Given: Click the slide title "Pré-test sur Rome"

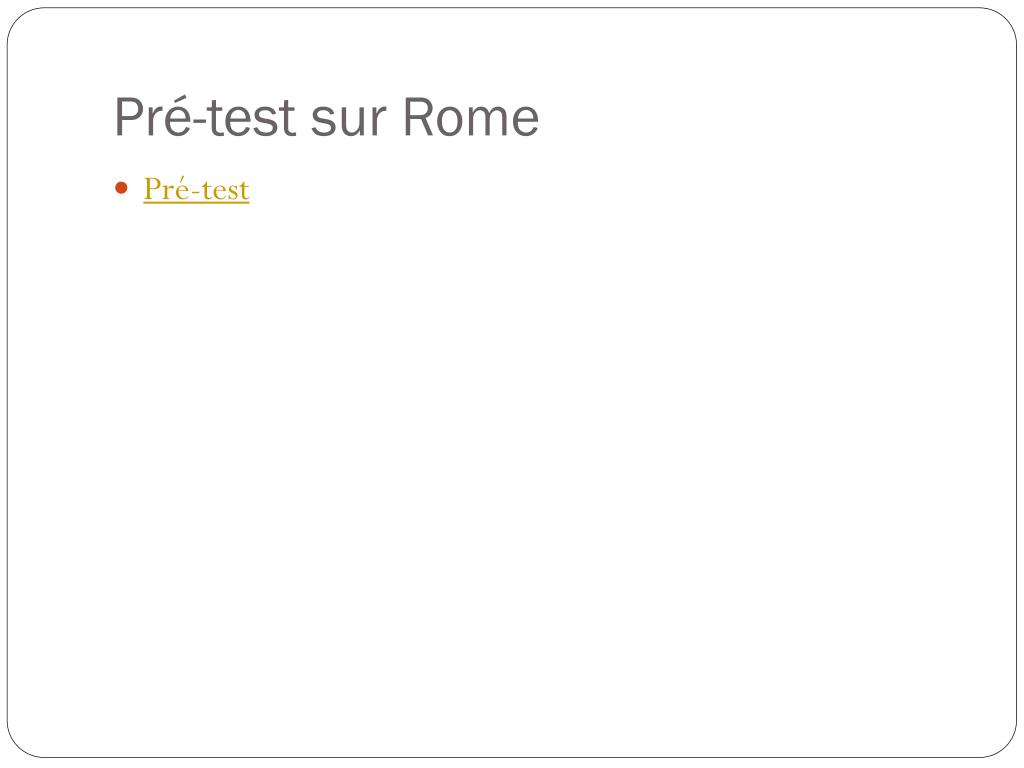Looking at the screenshot, I should click(326, 117).
